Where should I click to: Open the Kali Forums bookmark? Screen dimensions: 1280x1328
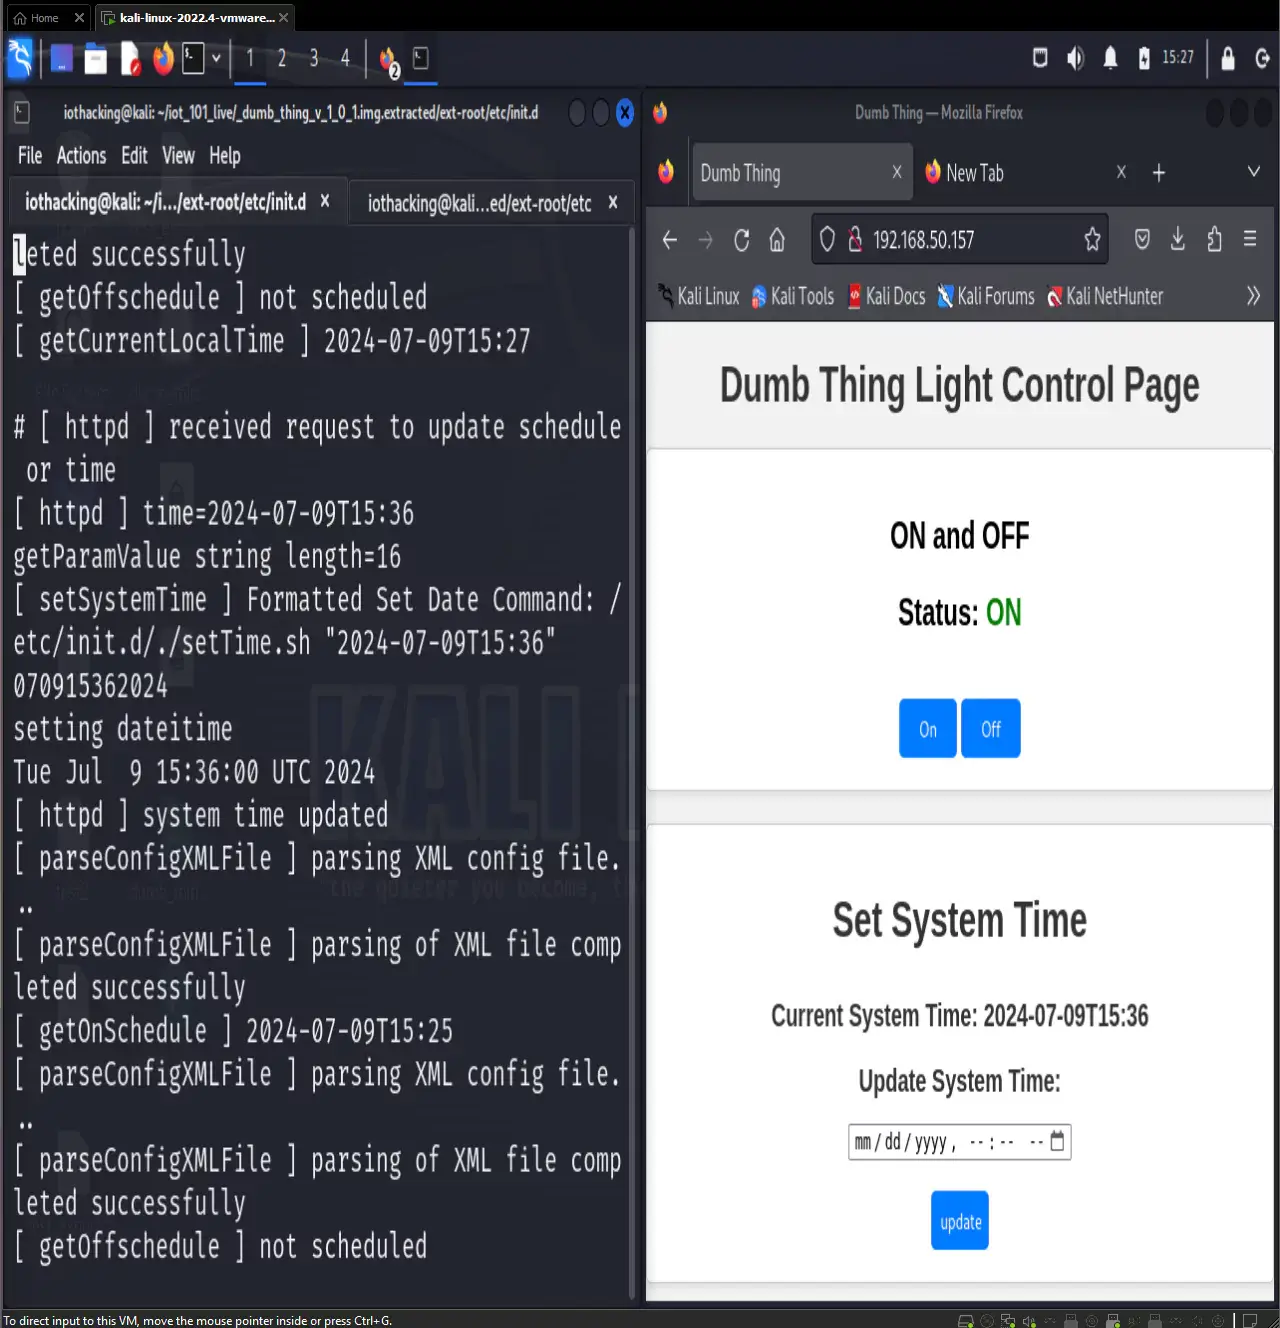click(985, 296)
